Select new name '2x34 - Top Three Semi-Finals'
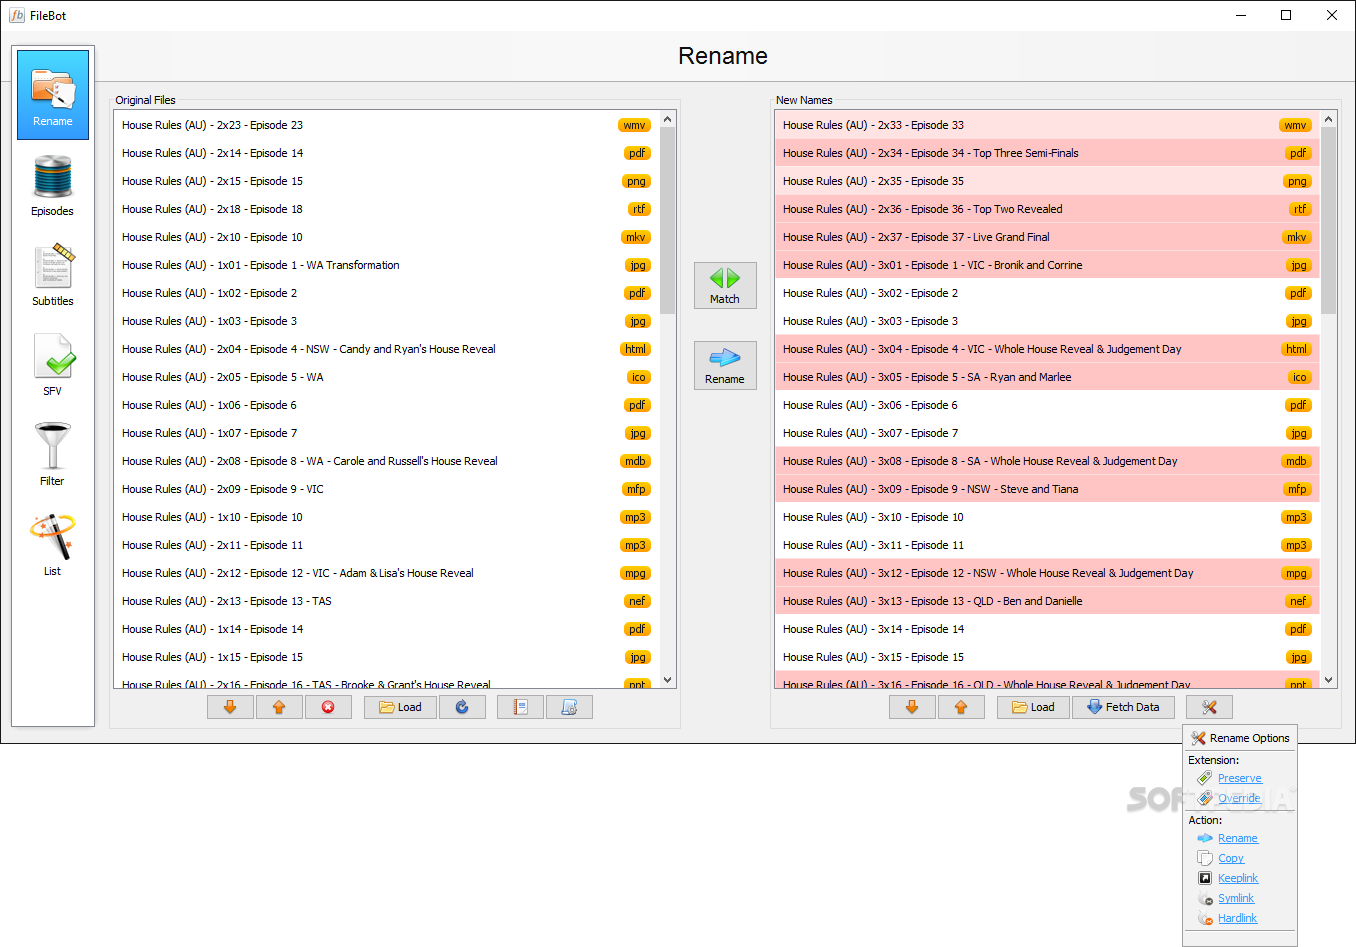Viewport: 1356px width, 947px height. [1047, 153]
